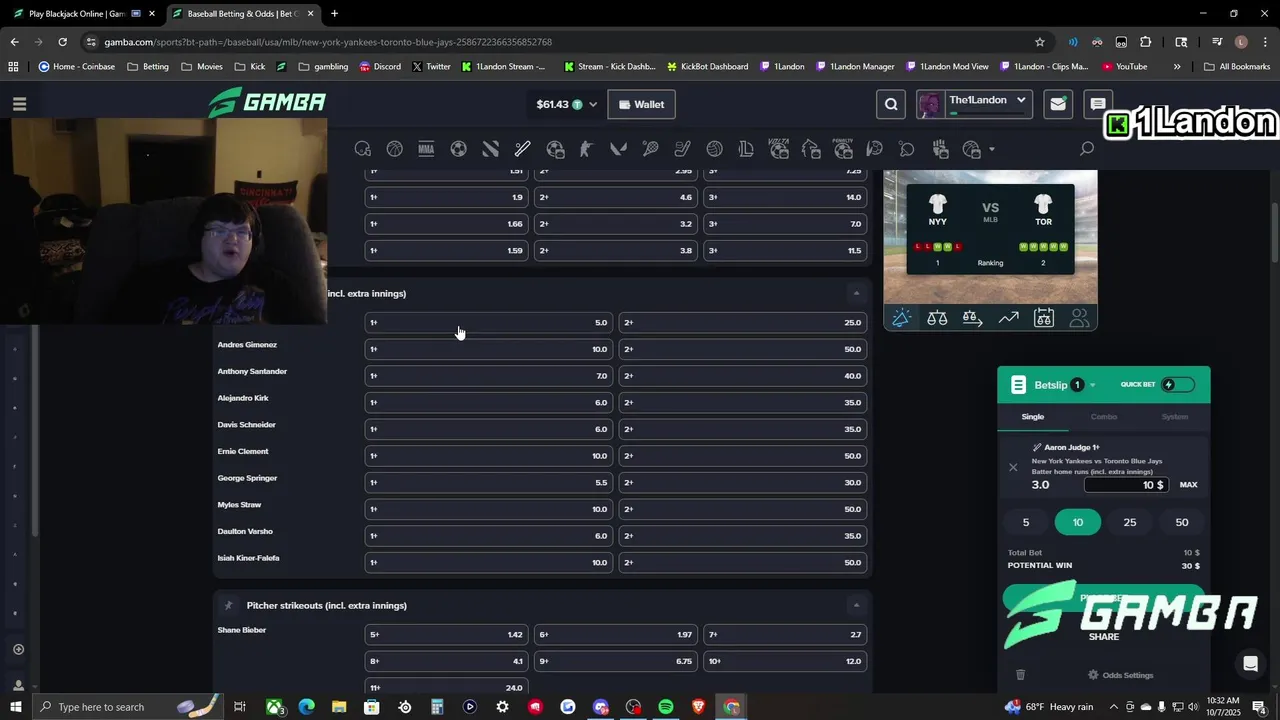This screenshot has height=720, width=1280.
Task: Select the soccer ball sport icon
Action: click(458, 149)
